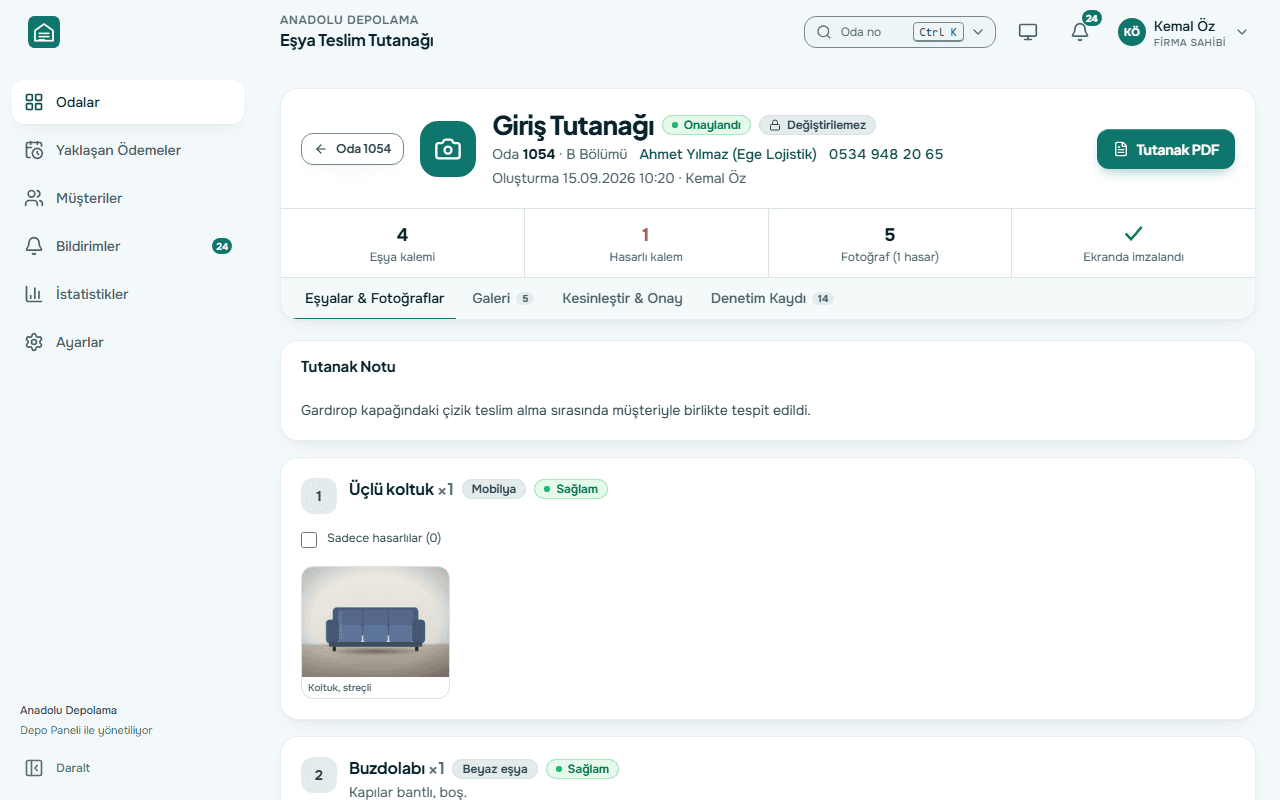Screen dimensions: 1280x800
Task: Toggle the Sadece hasarlılar checkbox
Action: click(309, 540)
